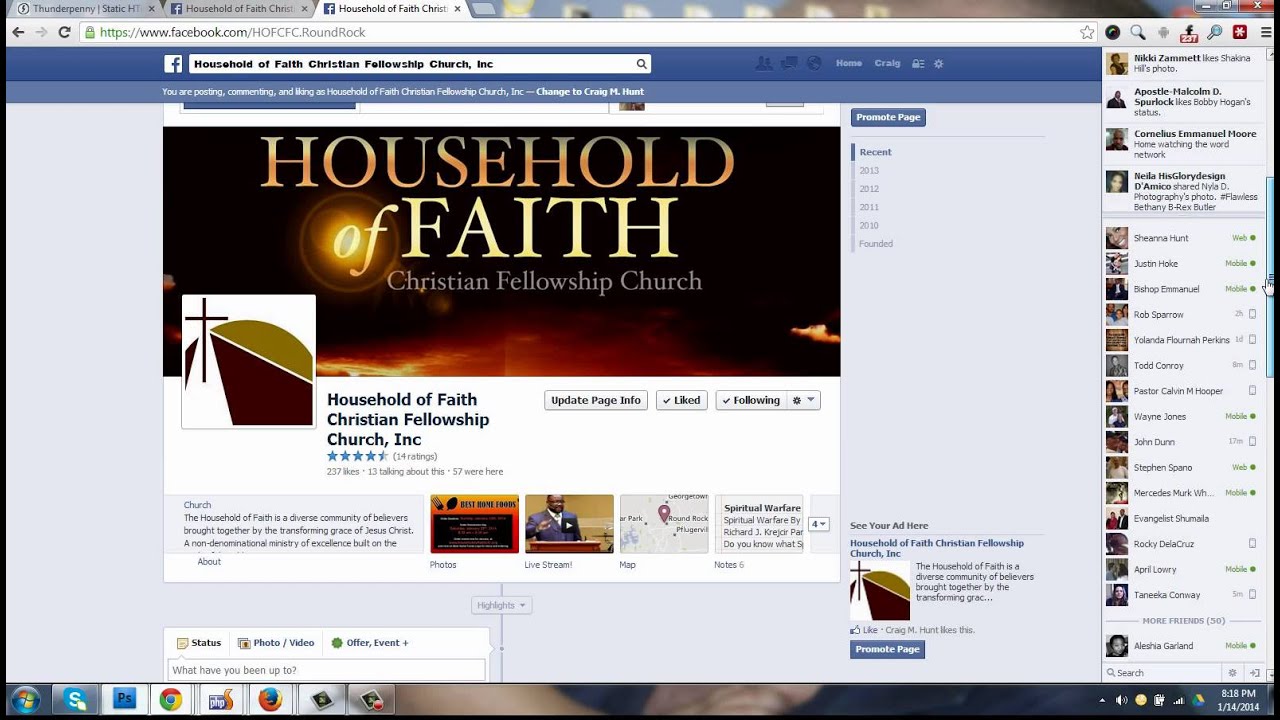Screen dimensions: 1280x720
Task: Click the Facebook logo icon
Action: pyautogui.click(x=173, y=64)
